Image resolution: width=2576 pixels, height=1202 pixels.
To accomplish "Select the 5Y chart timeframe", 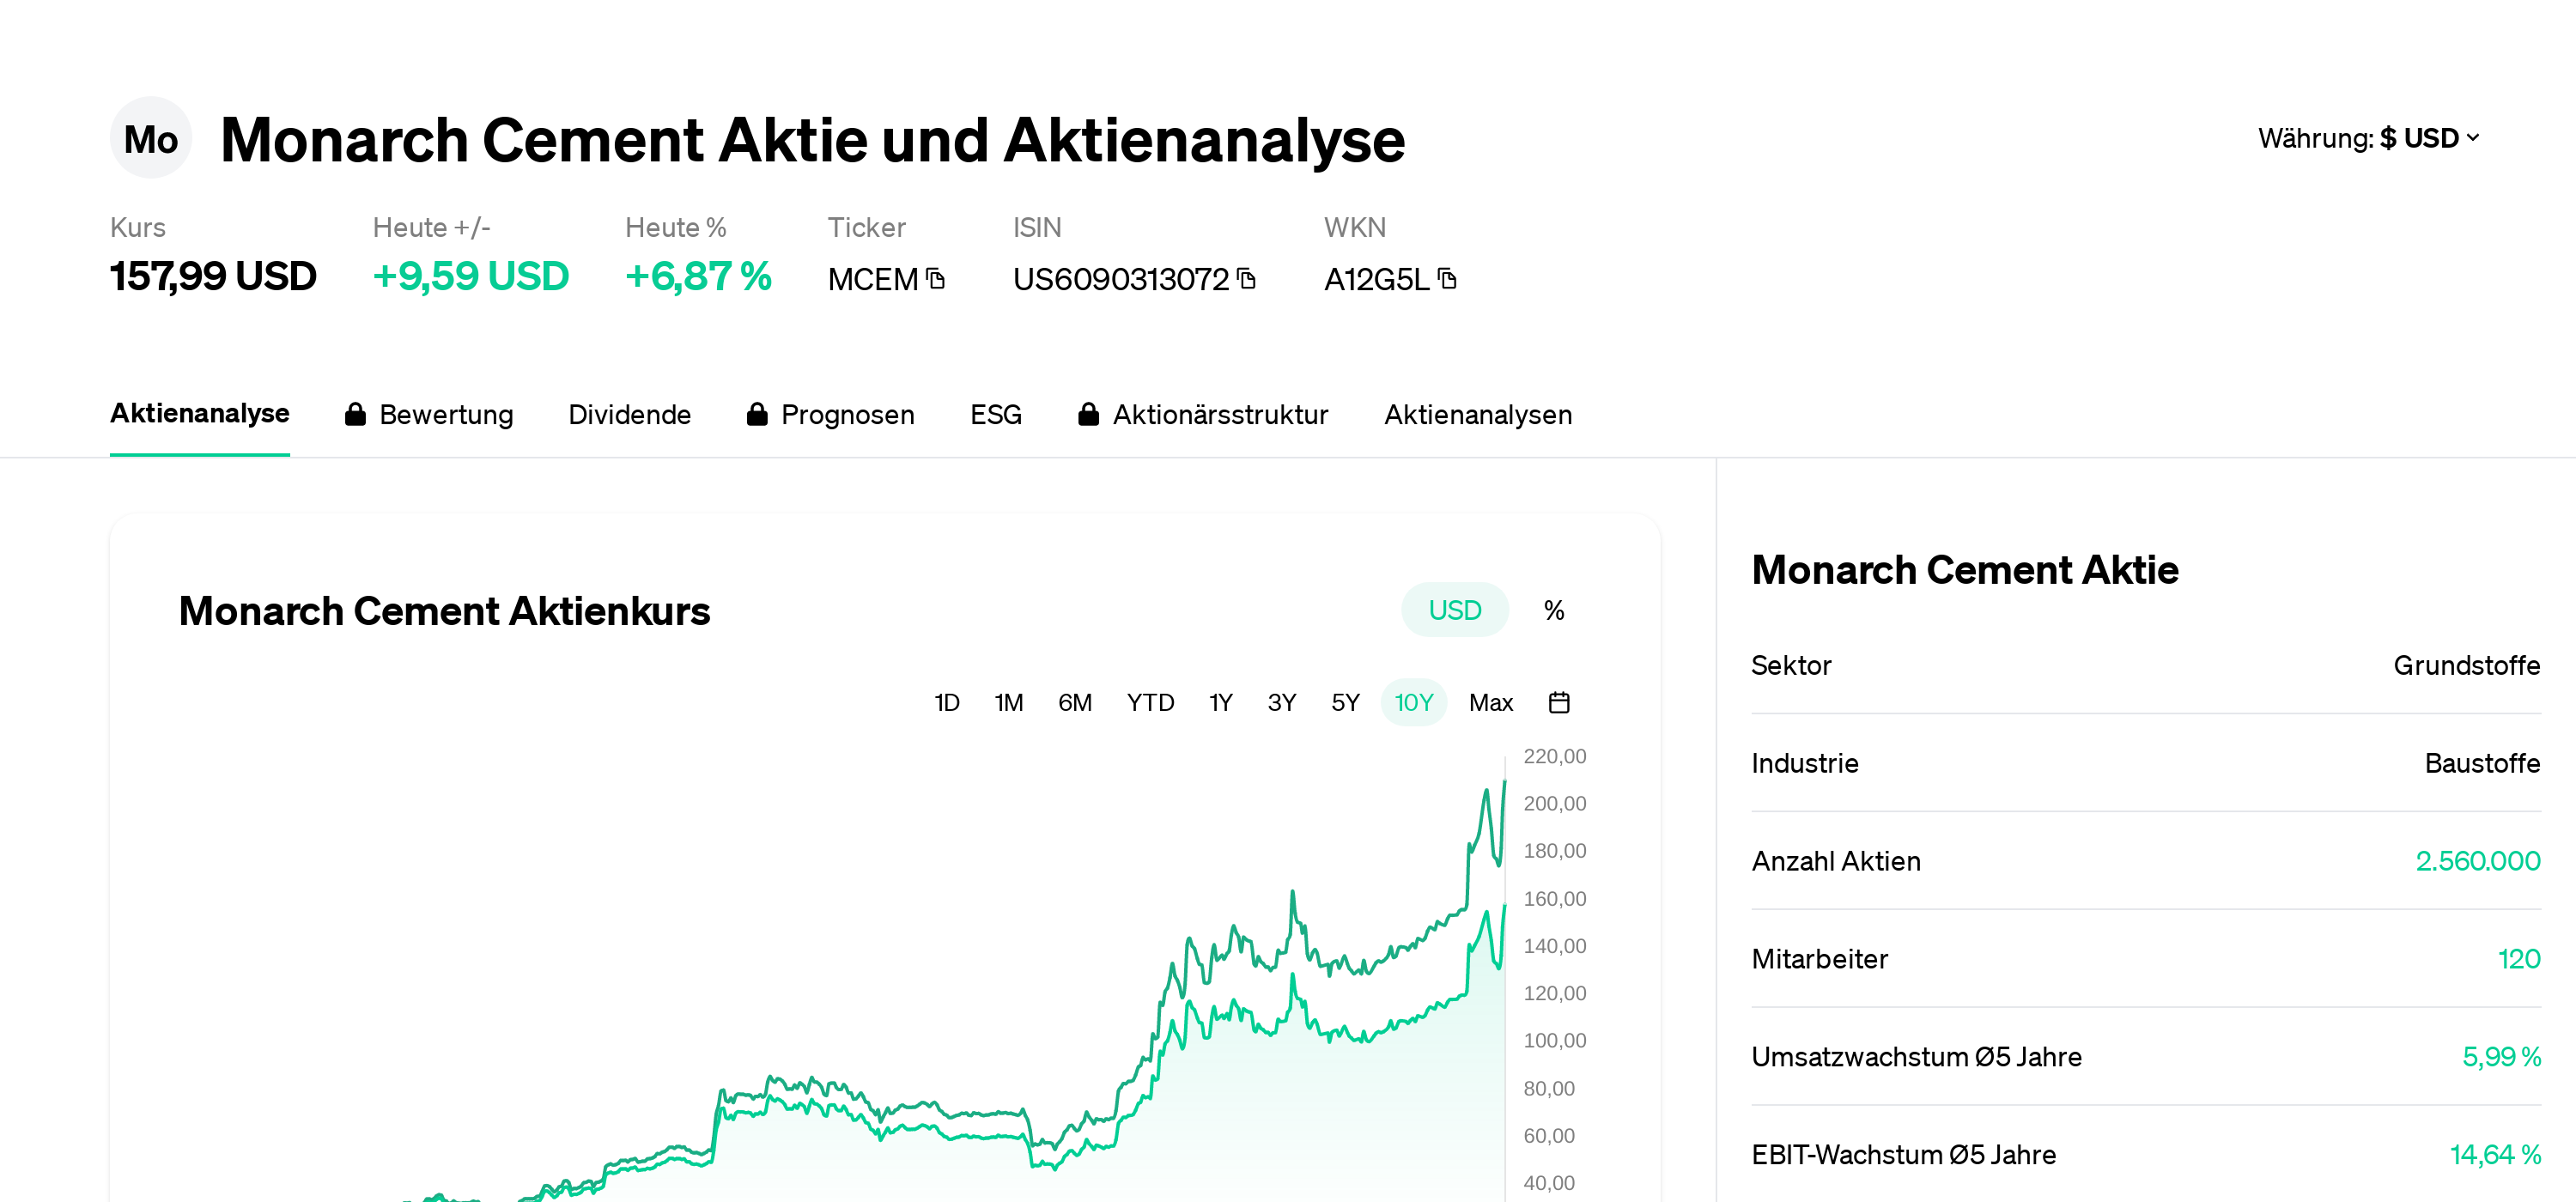I will [1345, 702].
